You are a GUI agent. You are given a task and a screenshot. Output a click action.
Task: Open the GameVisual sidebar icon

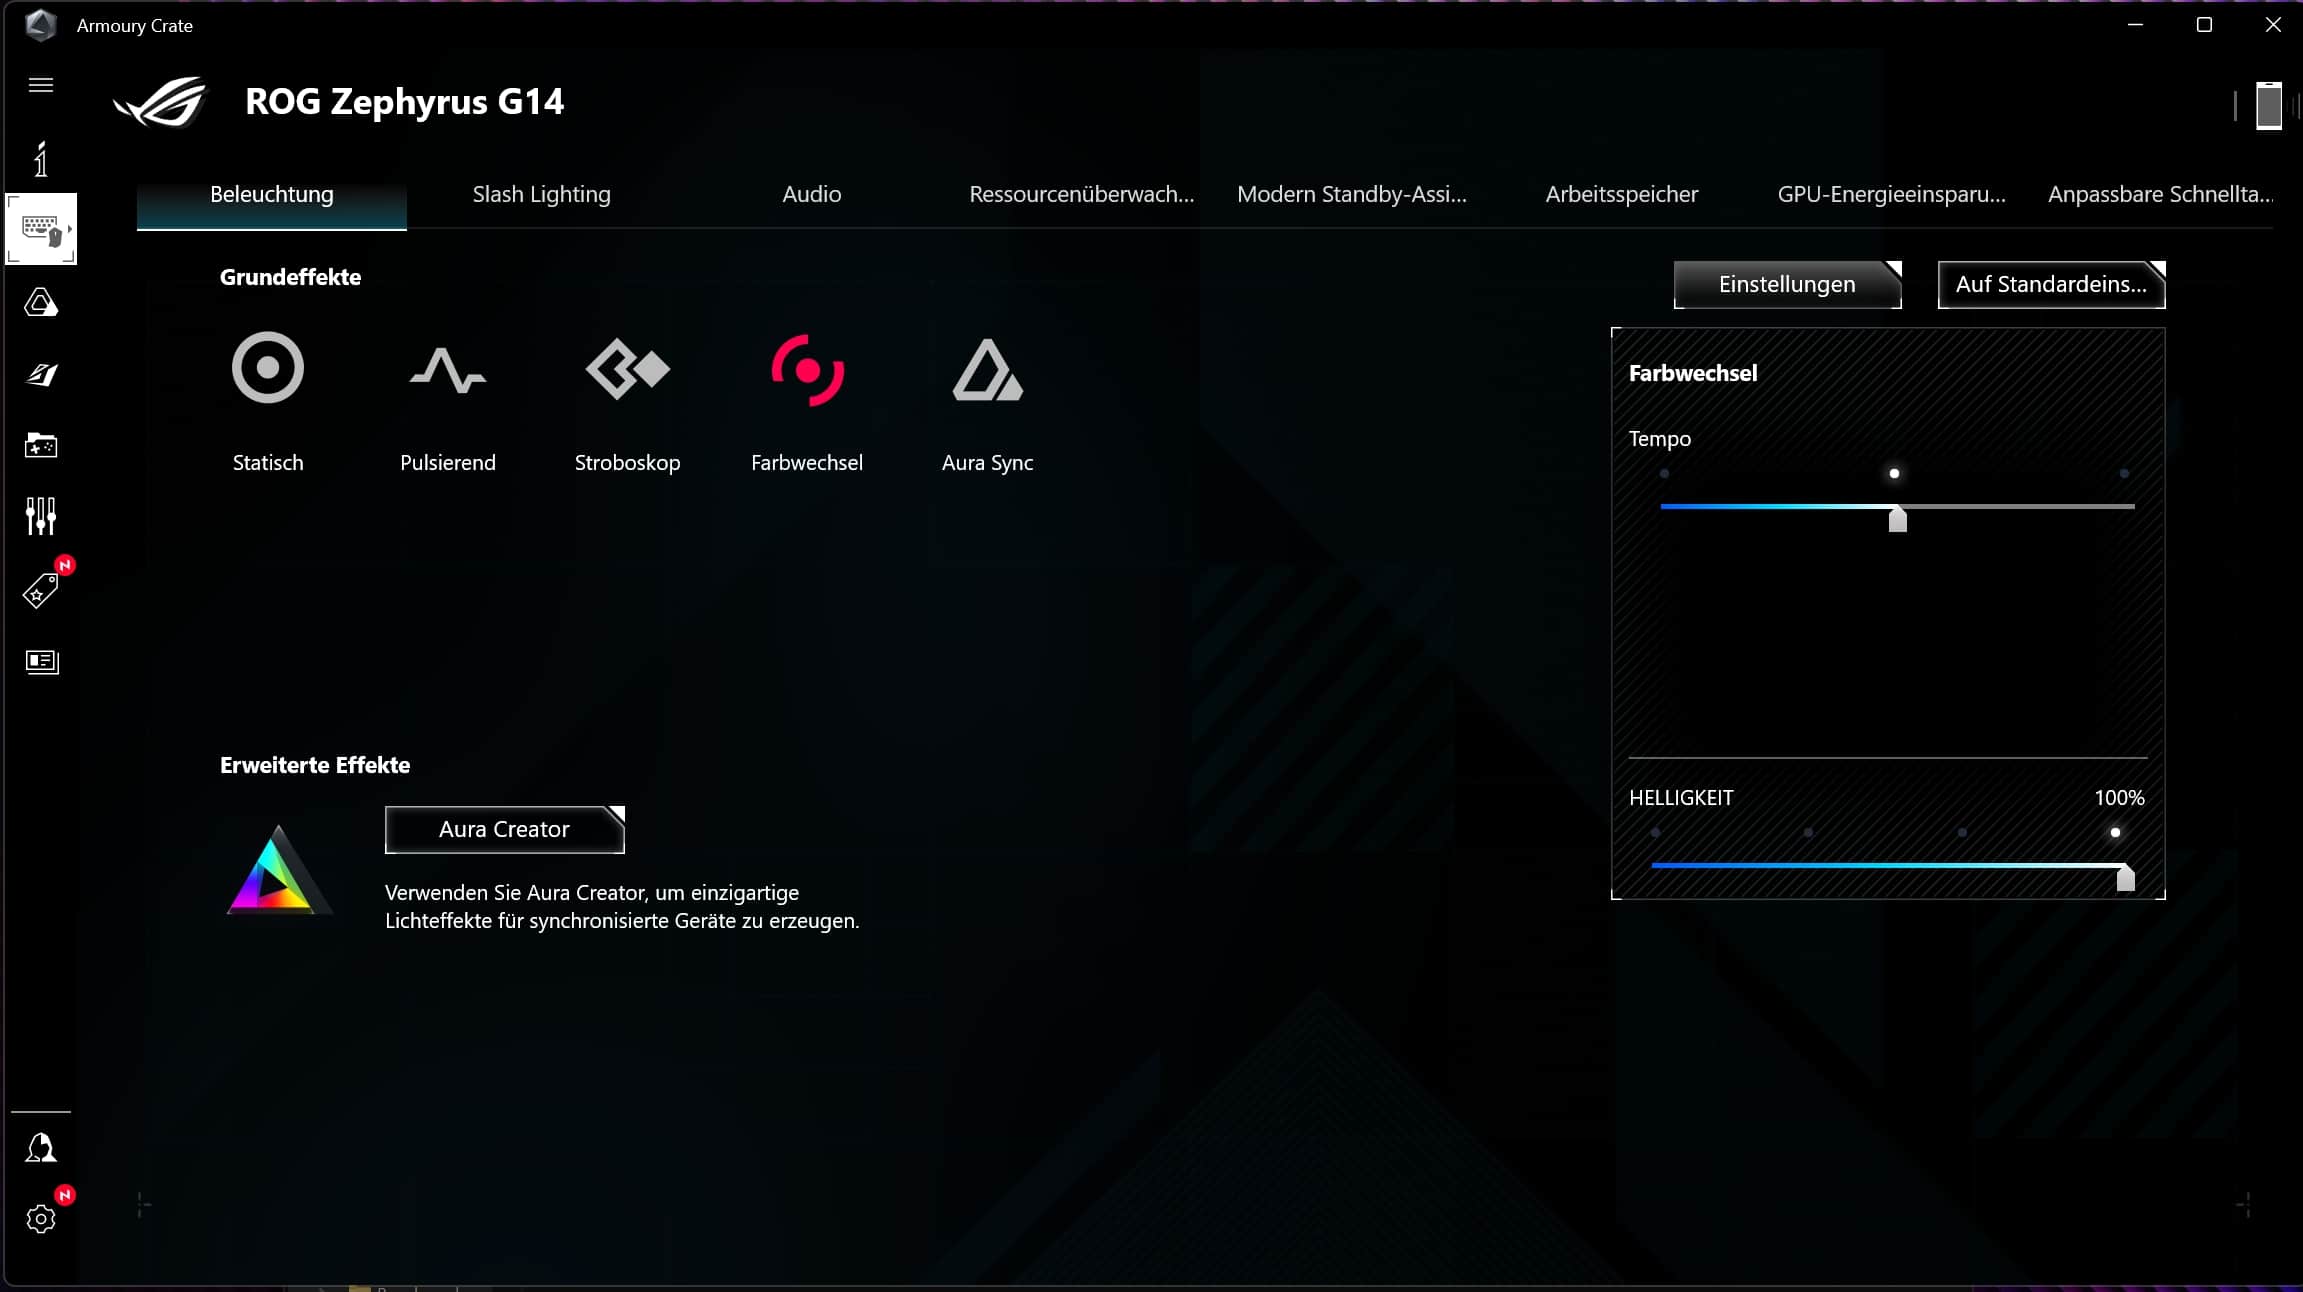(x=41, y=374)
